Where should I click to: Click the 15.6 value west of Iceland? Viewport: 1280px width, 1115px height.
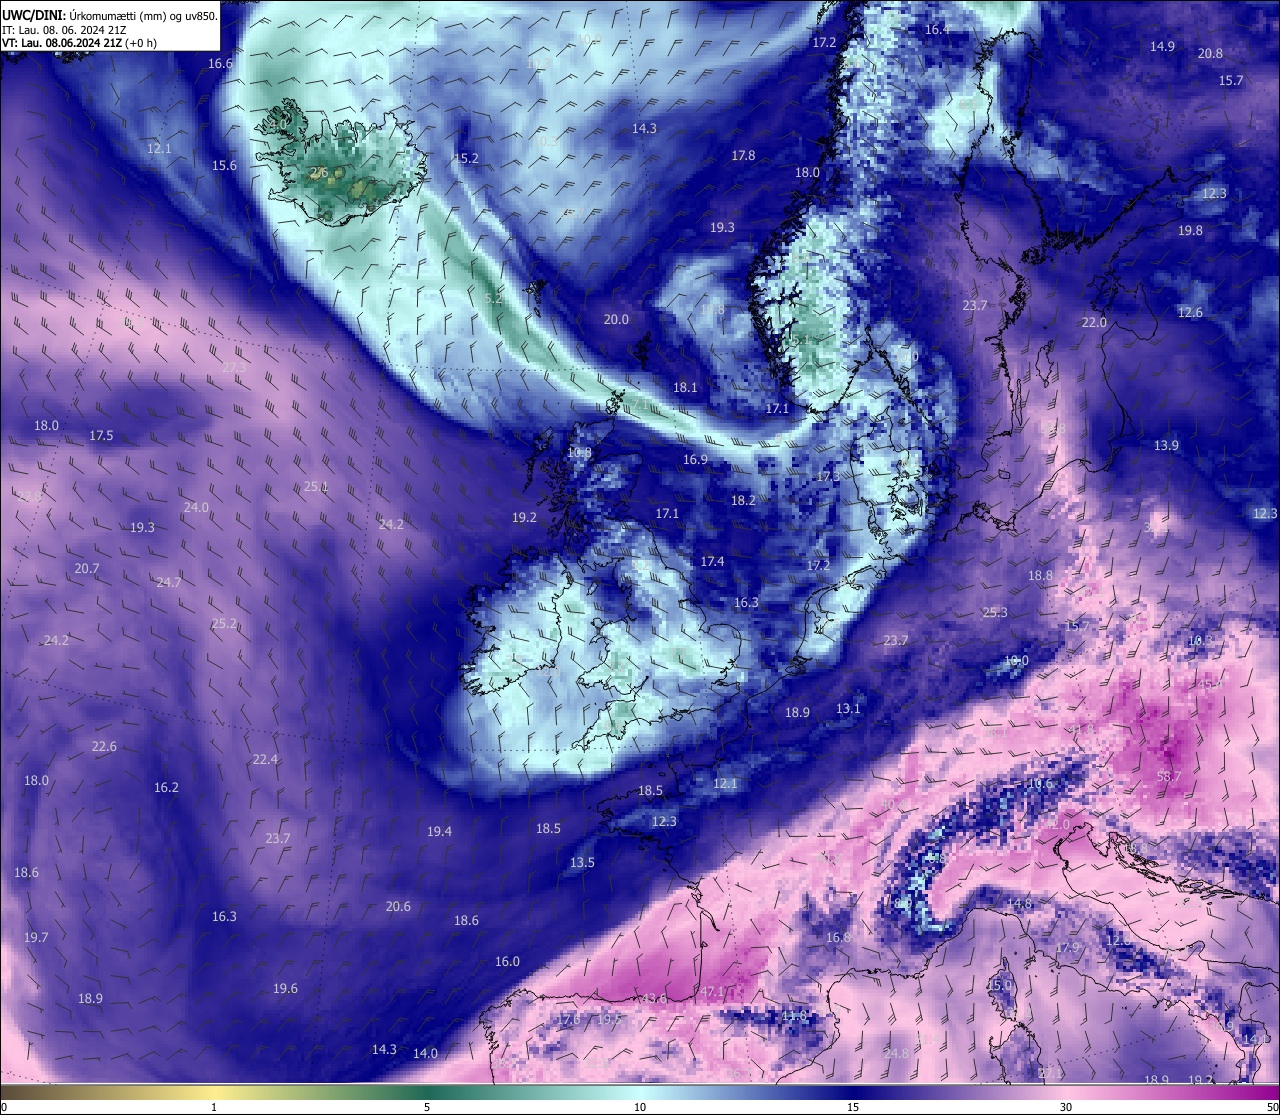[224, 165]
